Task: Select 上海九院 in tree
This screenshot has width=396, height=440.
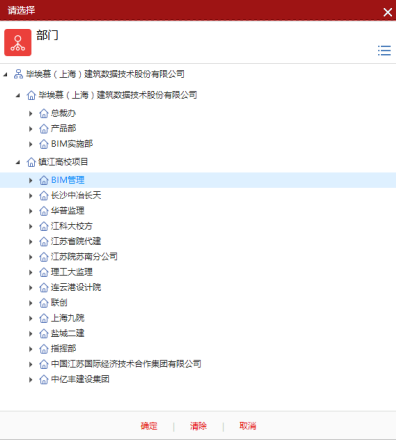Action: click(x=67, y=318)
